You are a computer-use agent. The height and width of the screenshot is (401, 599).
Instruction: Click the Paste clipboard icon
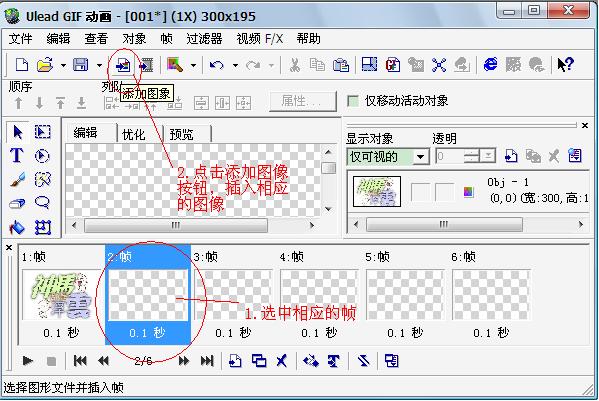point(341,65)
